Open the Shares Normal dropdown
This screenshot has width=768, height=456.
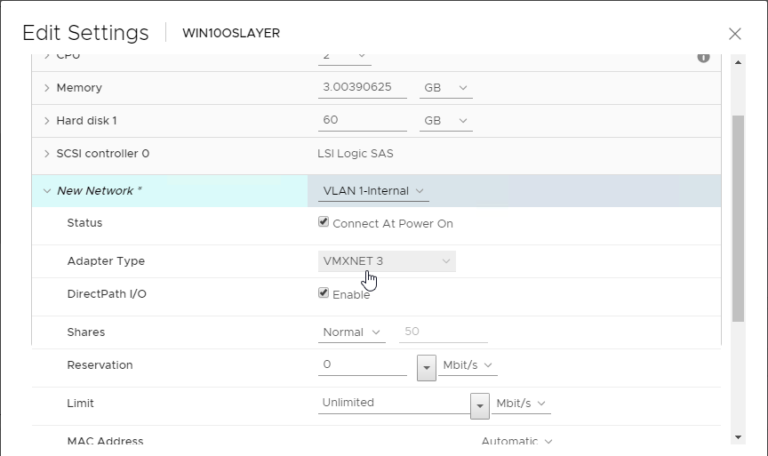tap(352, 332)
